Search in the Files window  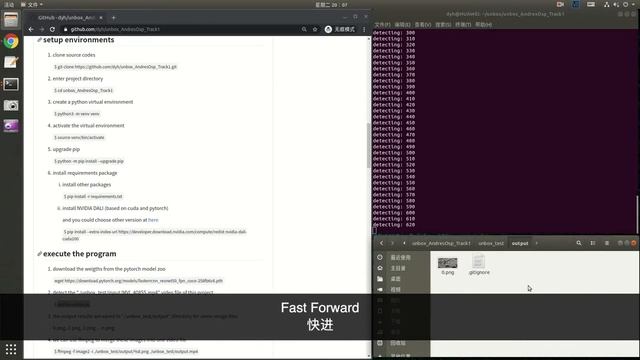click(579, 243)
